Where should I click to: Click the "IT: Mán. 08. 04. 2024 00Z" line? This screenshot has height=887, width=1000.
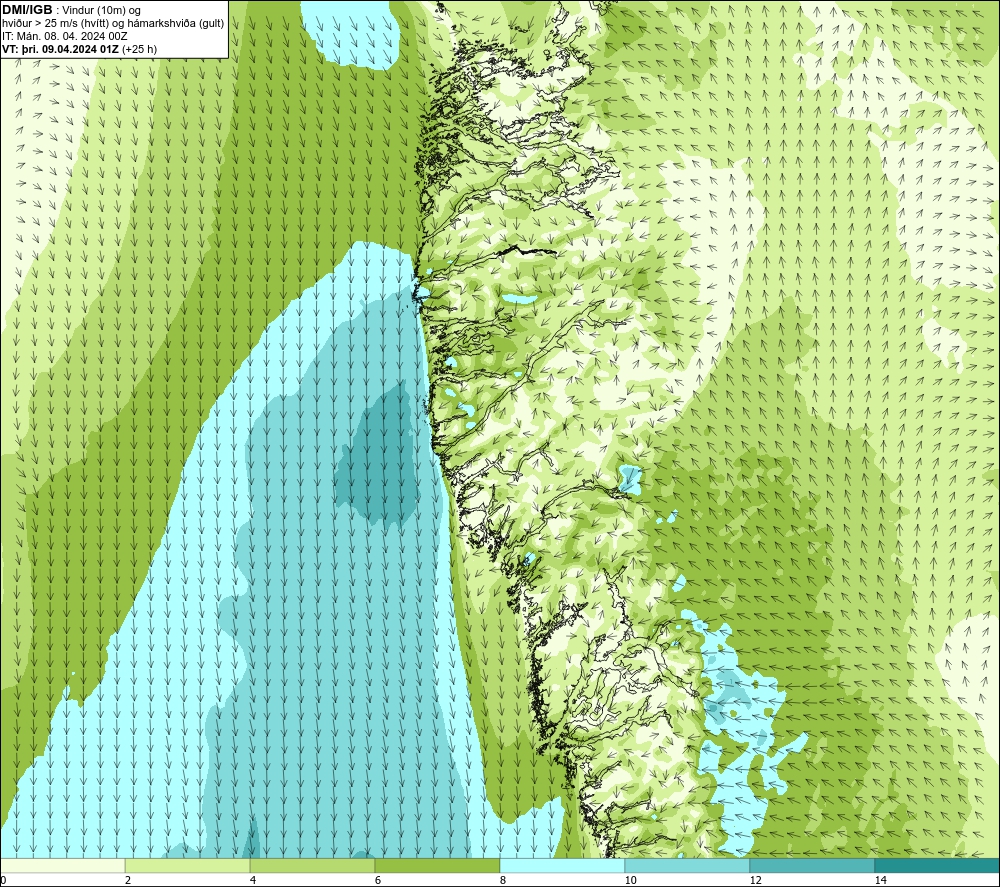click(64, 36)
